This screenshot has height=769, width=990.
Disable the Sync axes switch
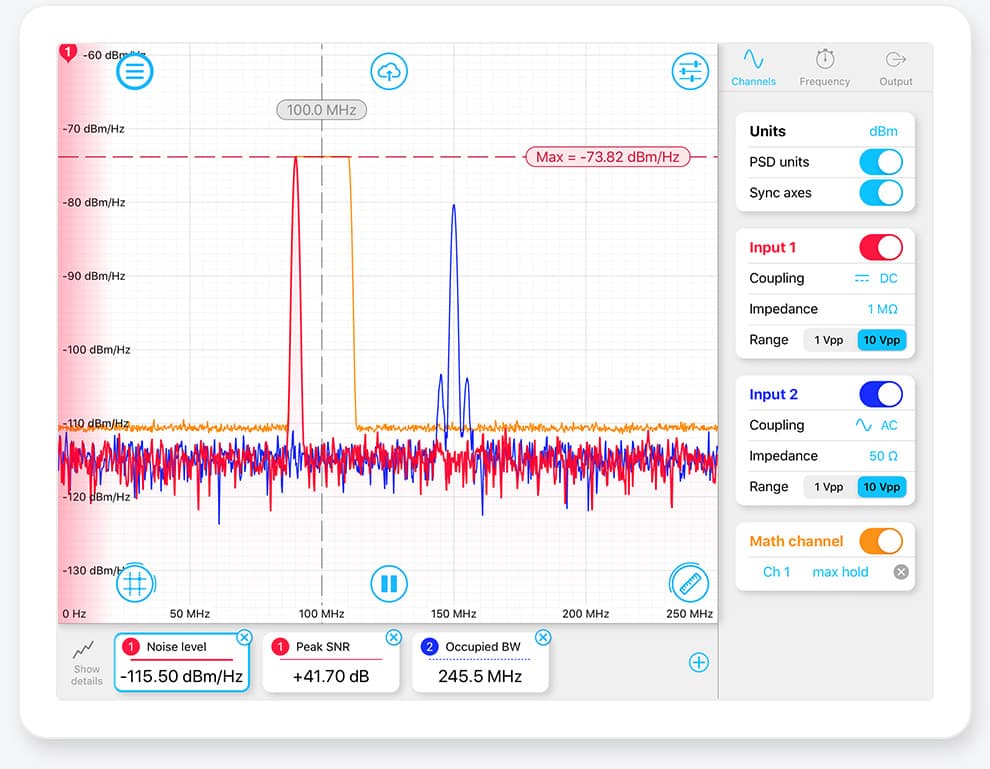click(x=881, y=193)
